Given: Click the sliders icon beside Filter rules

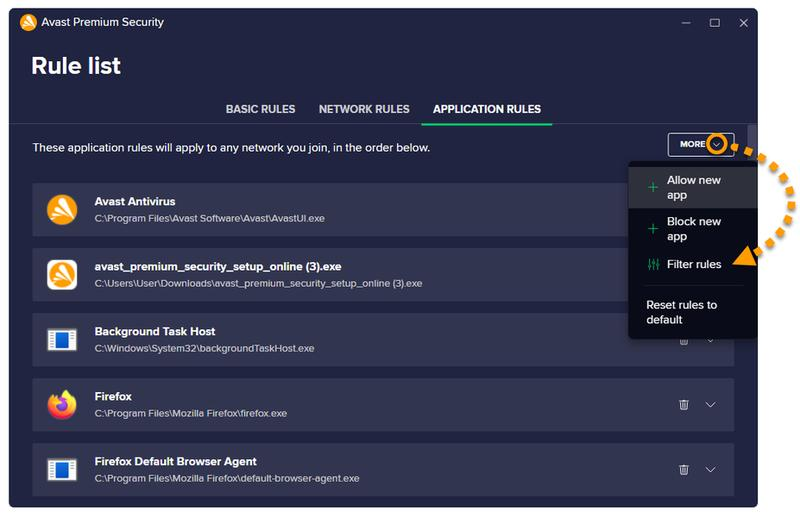Looking at the screenshot, I should point(653,264).
